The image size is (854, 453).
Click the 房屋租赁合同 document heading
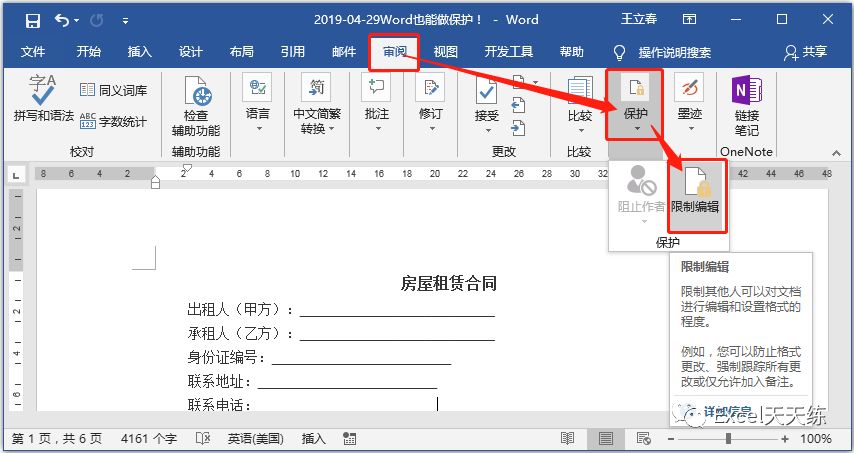pyautogui.click(x=449, y=284)
